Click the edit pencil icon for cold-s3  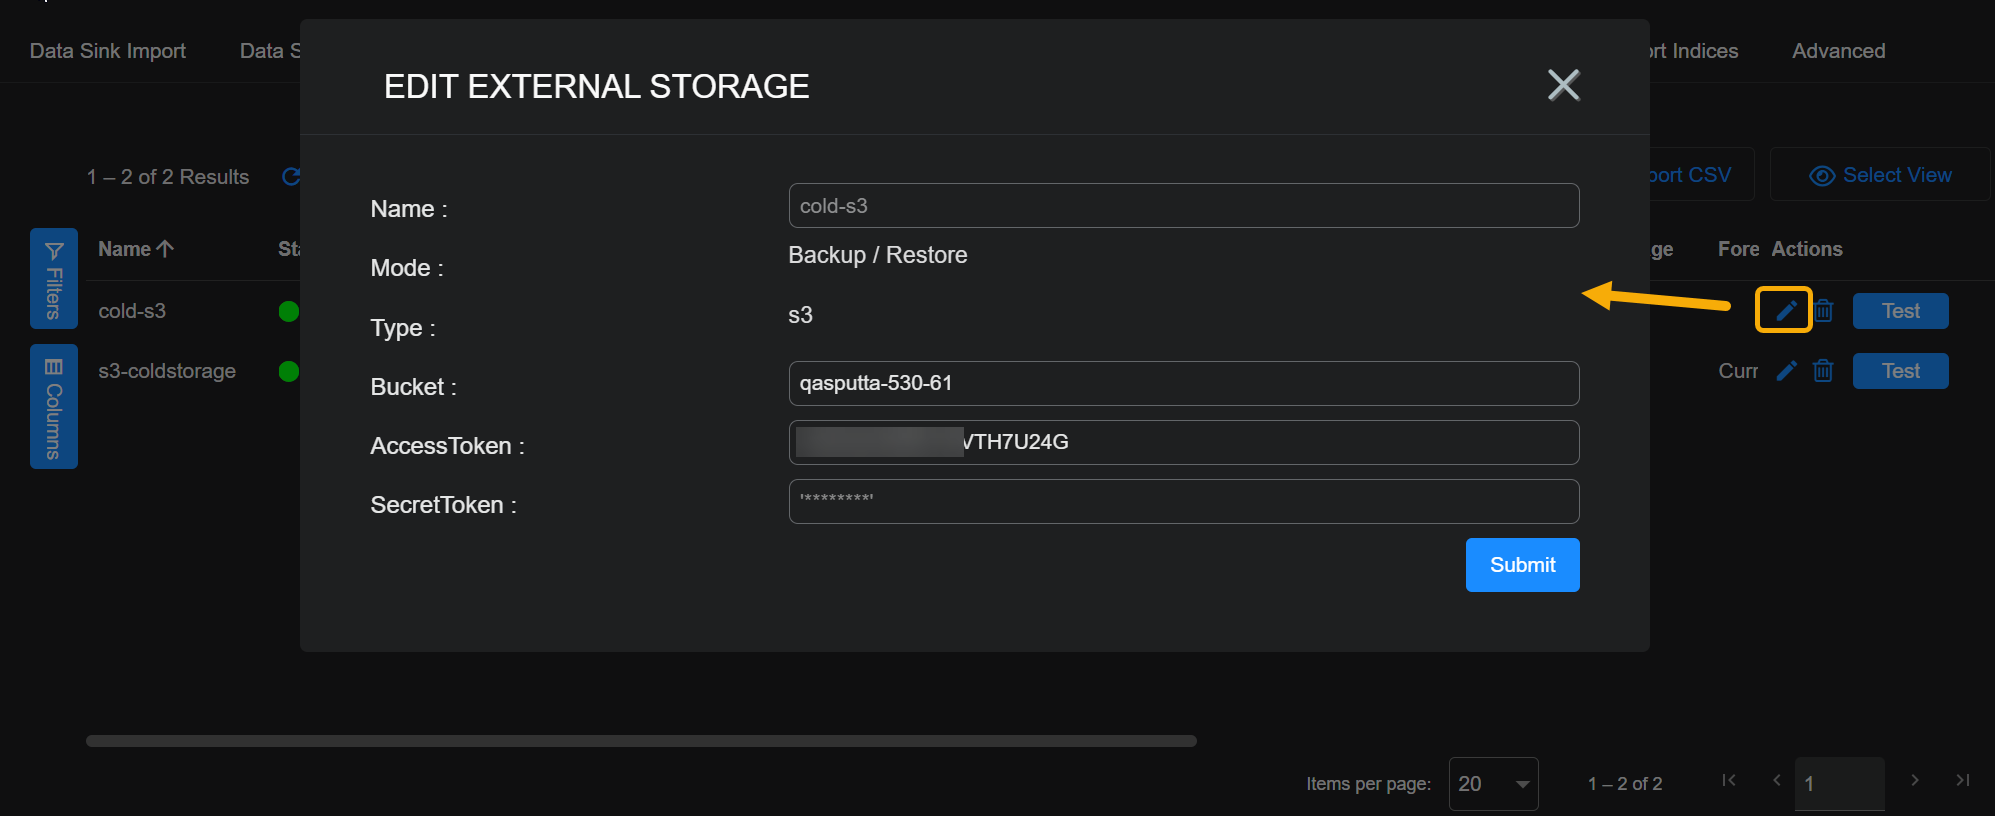pos(1785,311)
